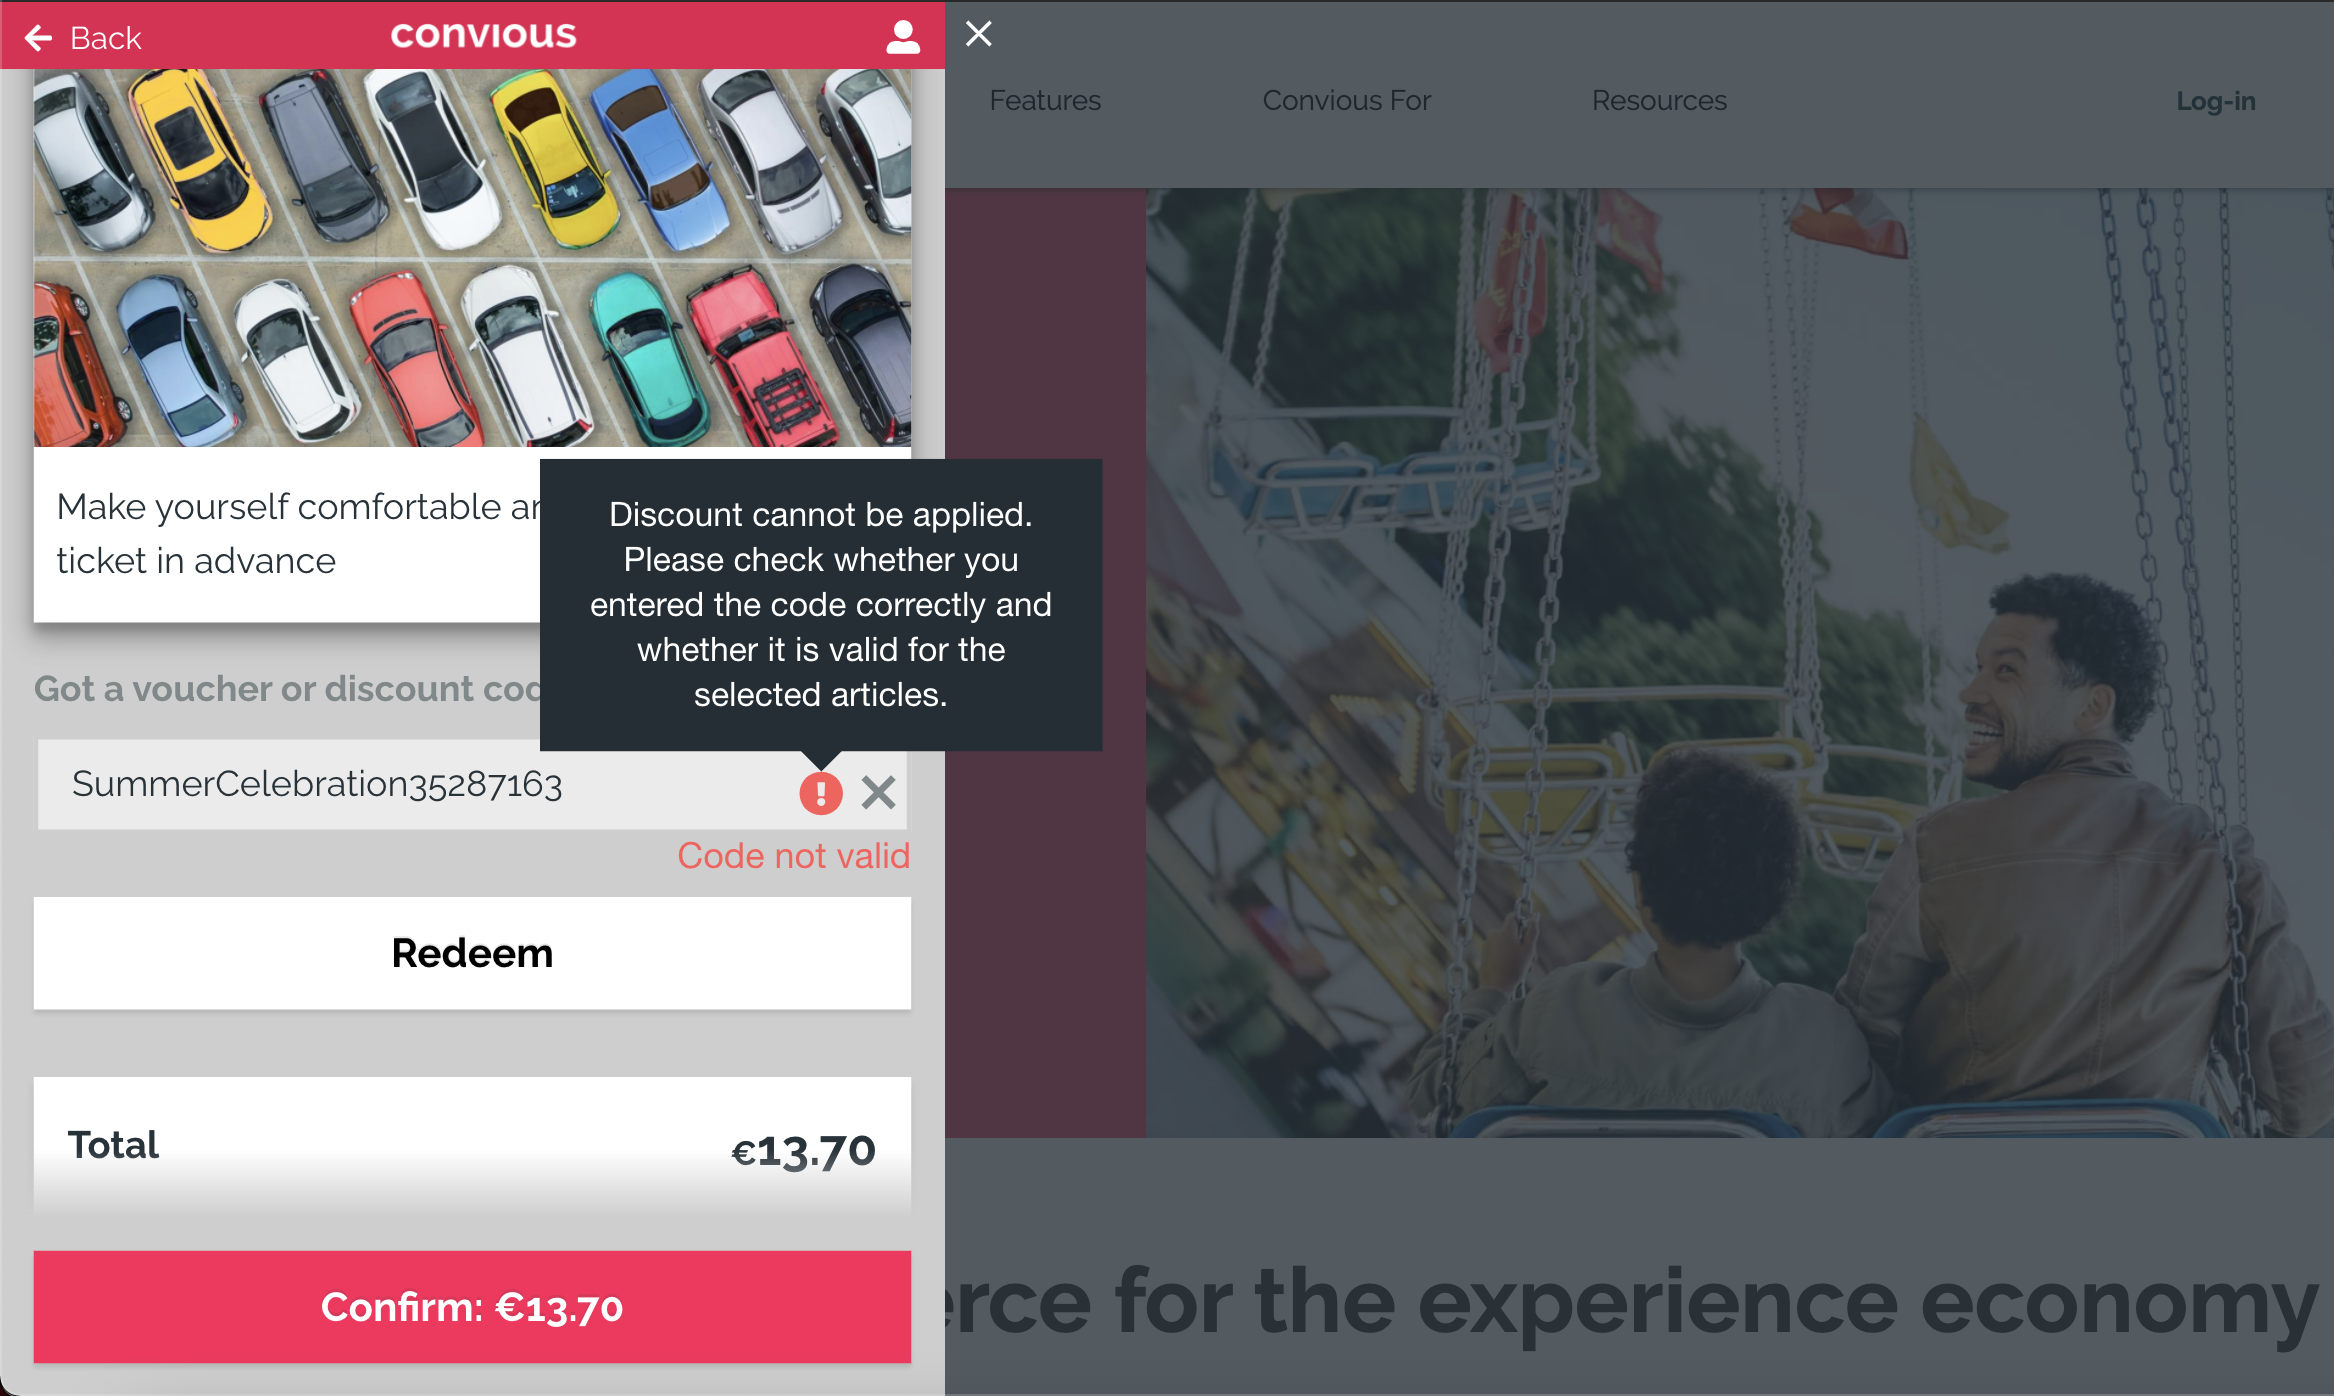The height and width of the screenshot is (1396, 2334).
Task: Select the parking lot cars image
Action: point(472,258)
